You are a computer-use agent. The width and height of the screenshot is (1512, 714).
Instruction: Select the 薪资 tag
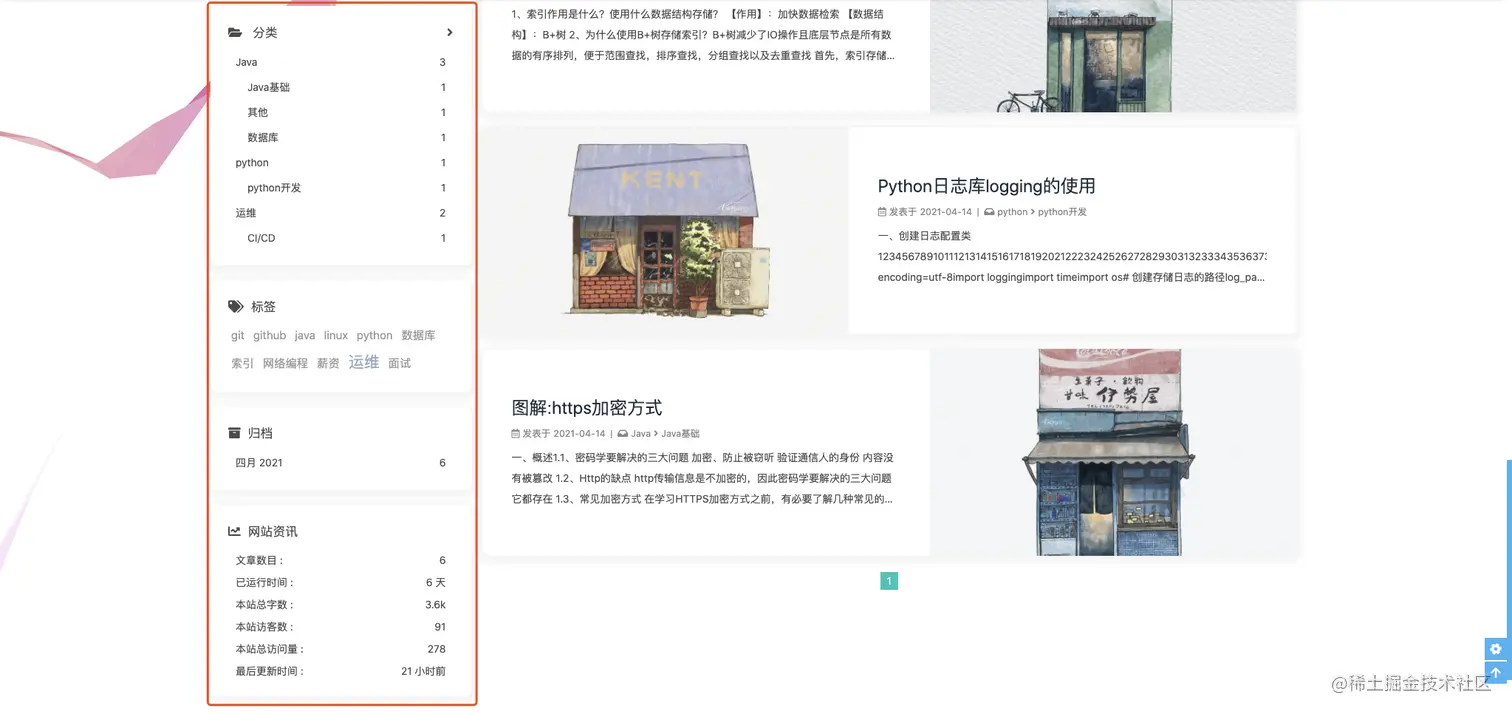pyautogui.click(x=328, y=364)
